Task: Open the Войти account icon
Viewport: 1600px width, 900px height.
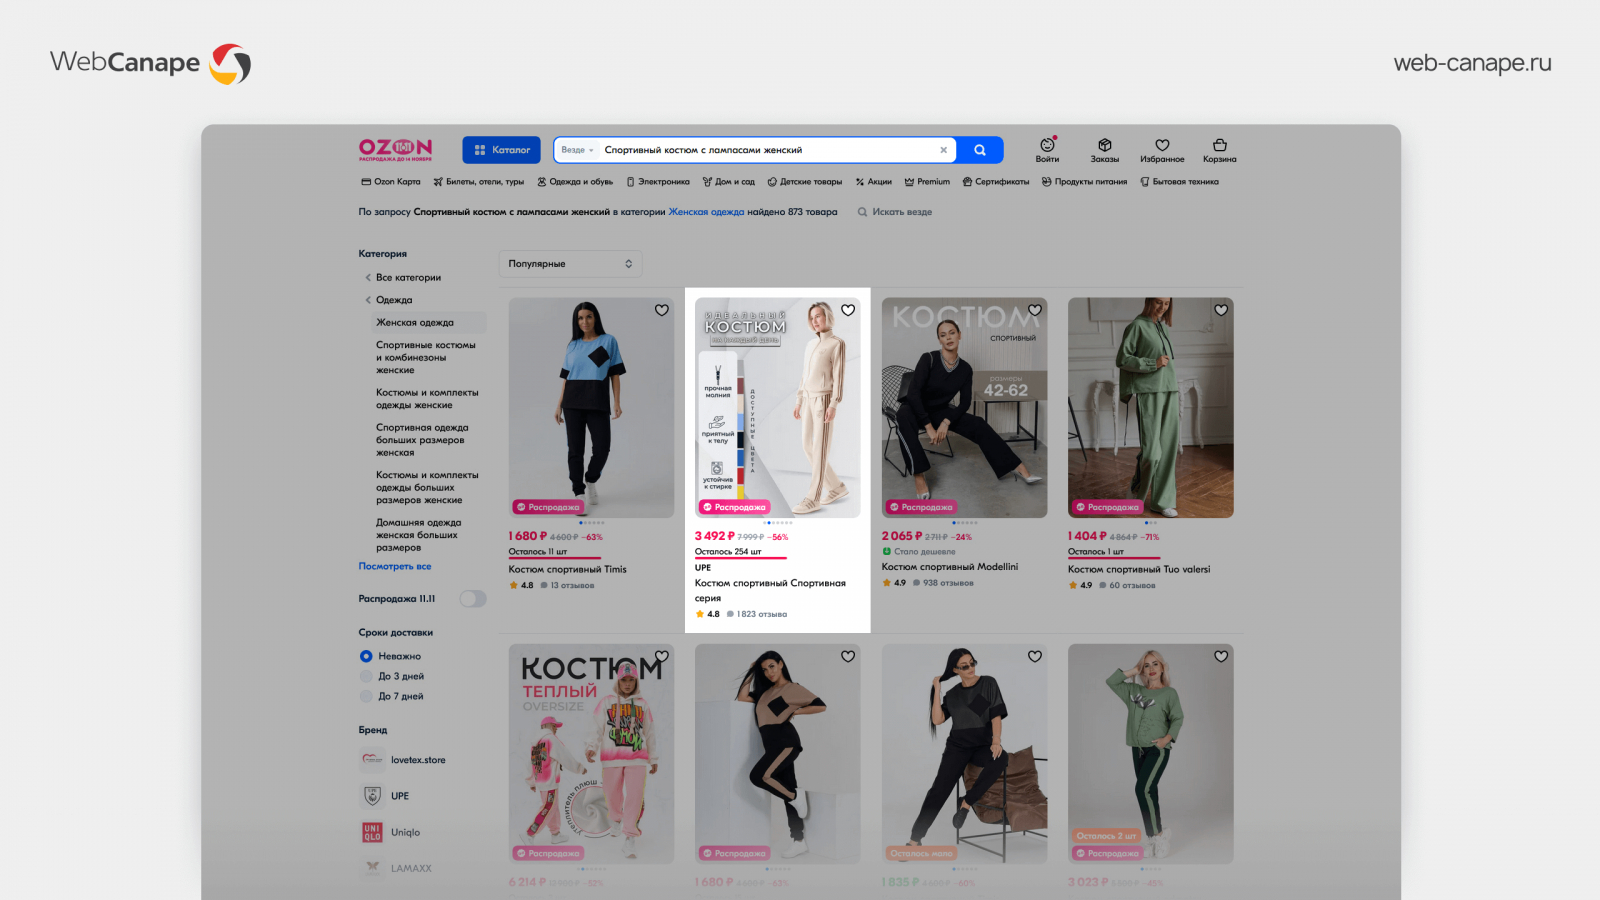Action: click(x=1047, y=150)
